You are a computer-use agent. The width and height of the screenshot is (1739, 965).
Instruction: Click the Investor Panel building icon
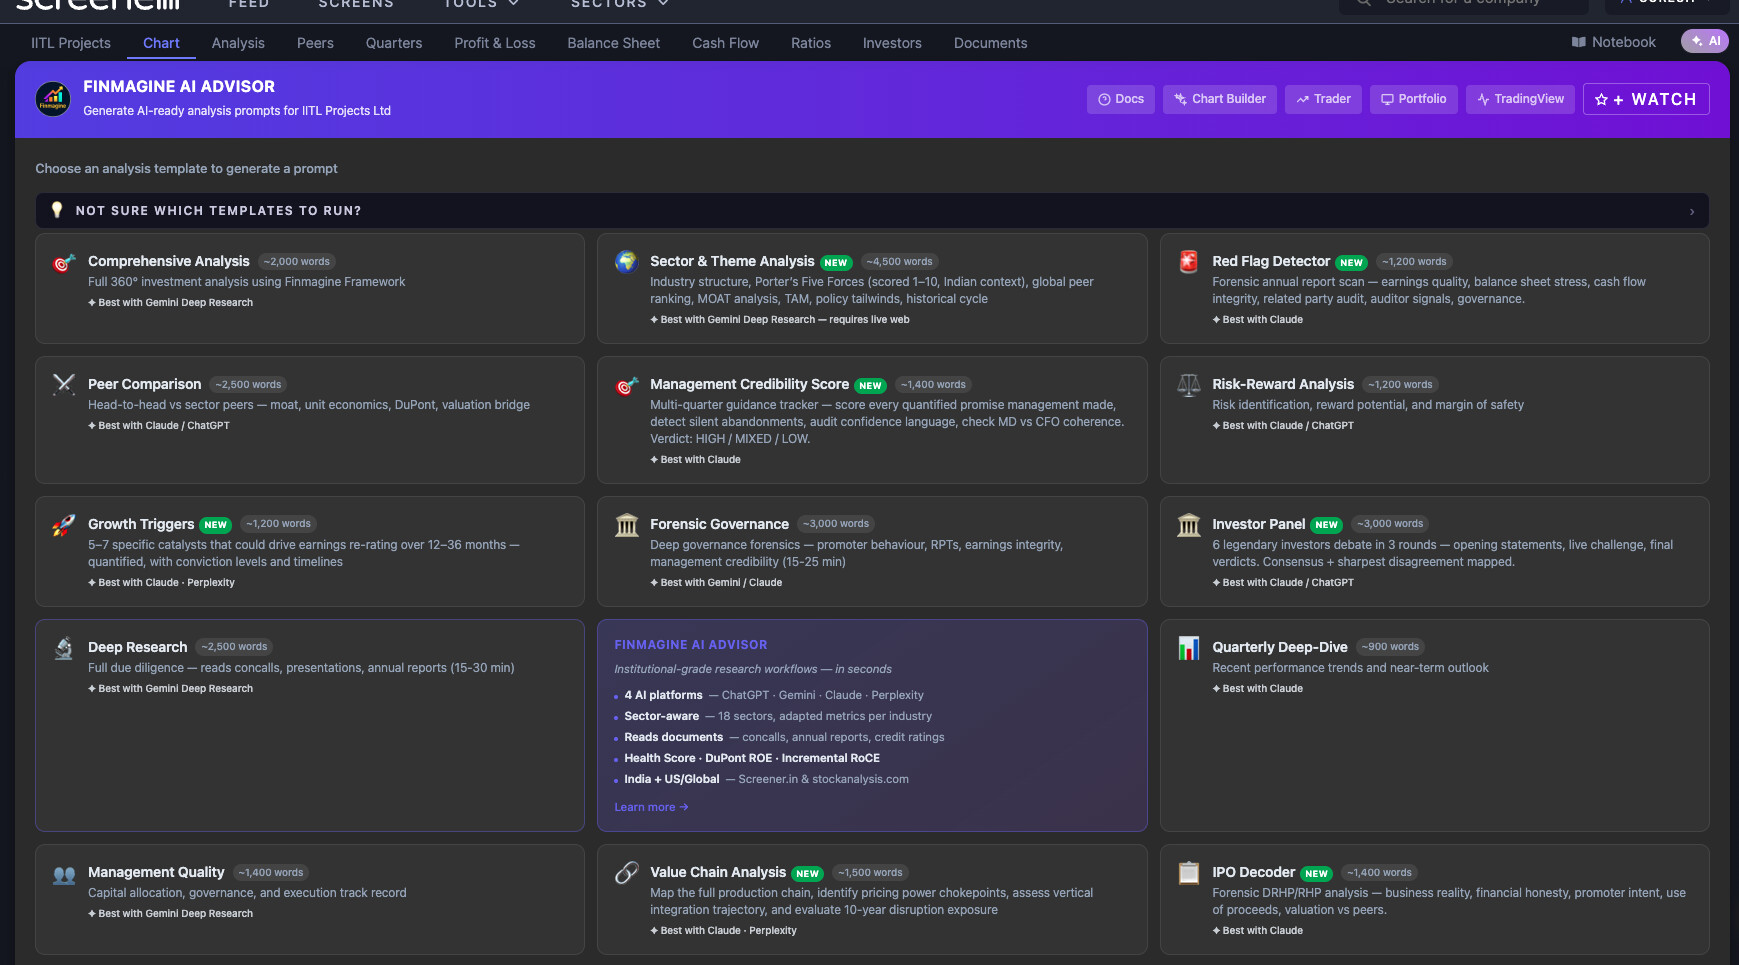coord(1189,525)
